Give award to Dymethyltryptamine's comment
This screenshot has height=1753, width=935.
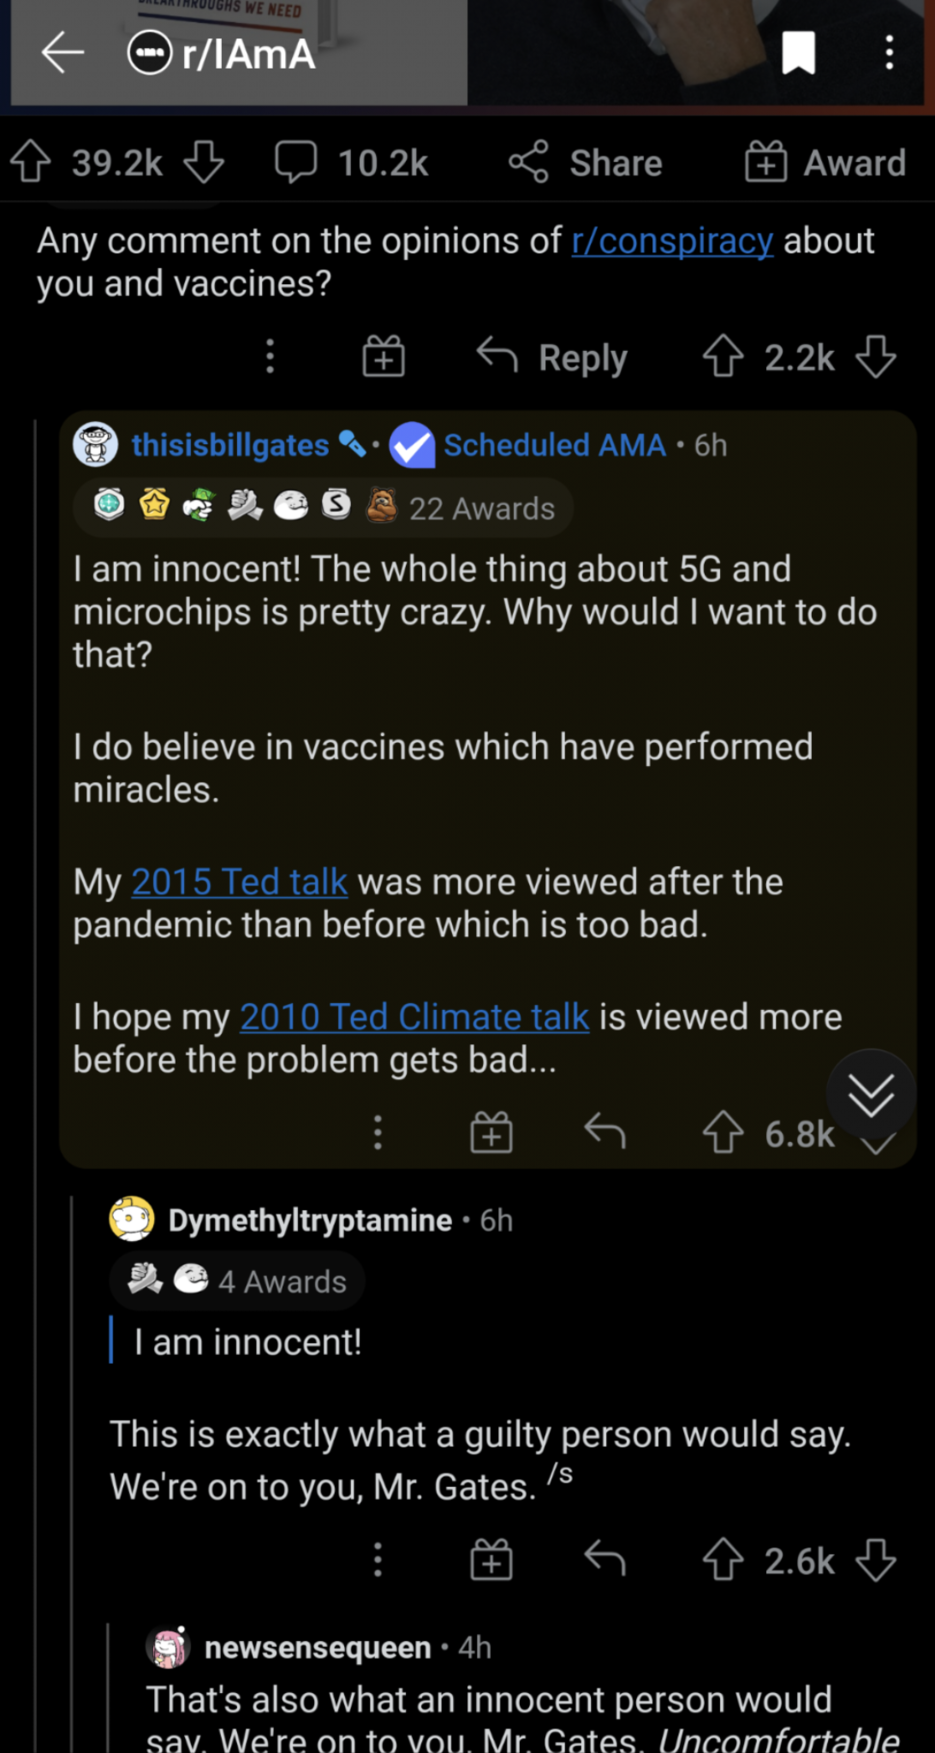click(491, 1560)
